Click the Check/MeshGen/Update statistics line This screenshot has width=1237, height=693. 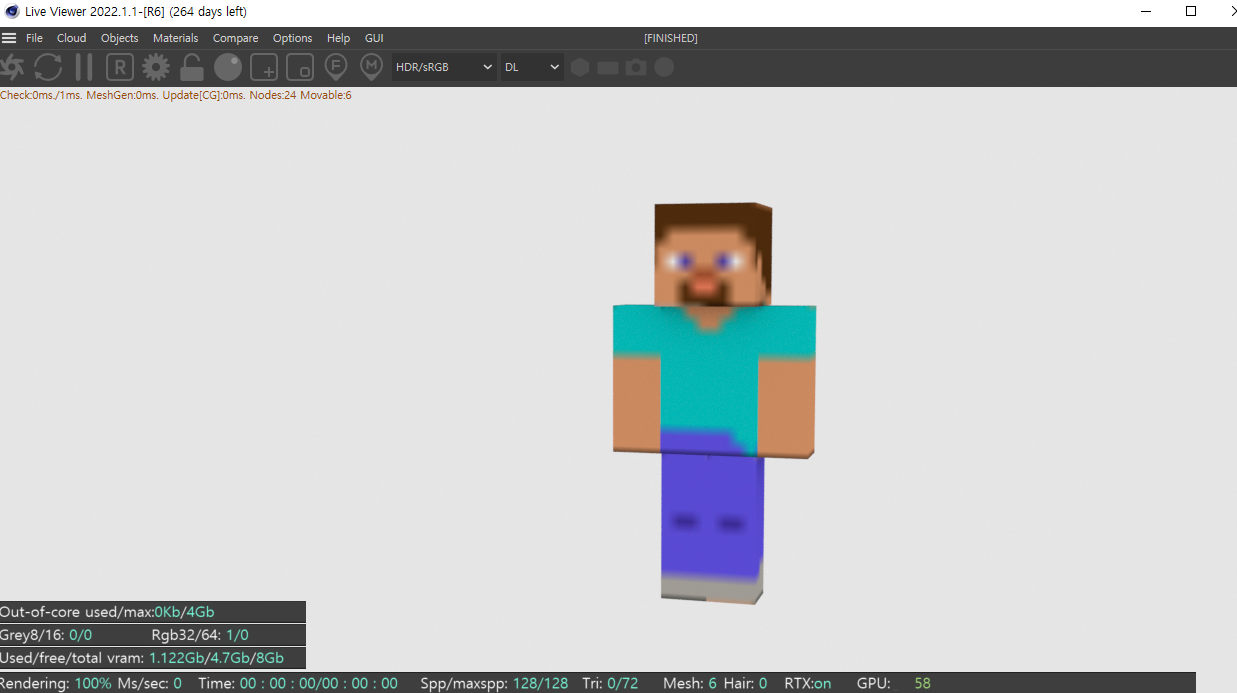tap(176, 95)
